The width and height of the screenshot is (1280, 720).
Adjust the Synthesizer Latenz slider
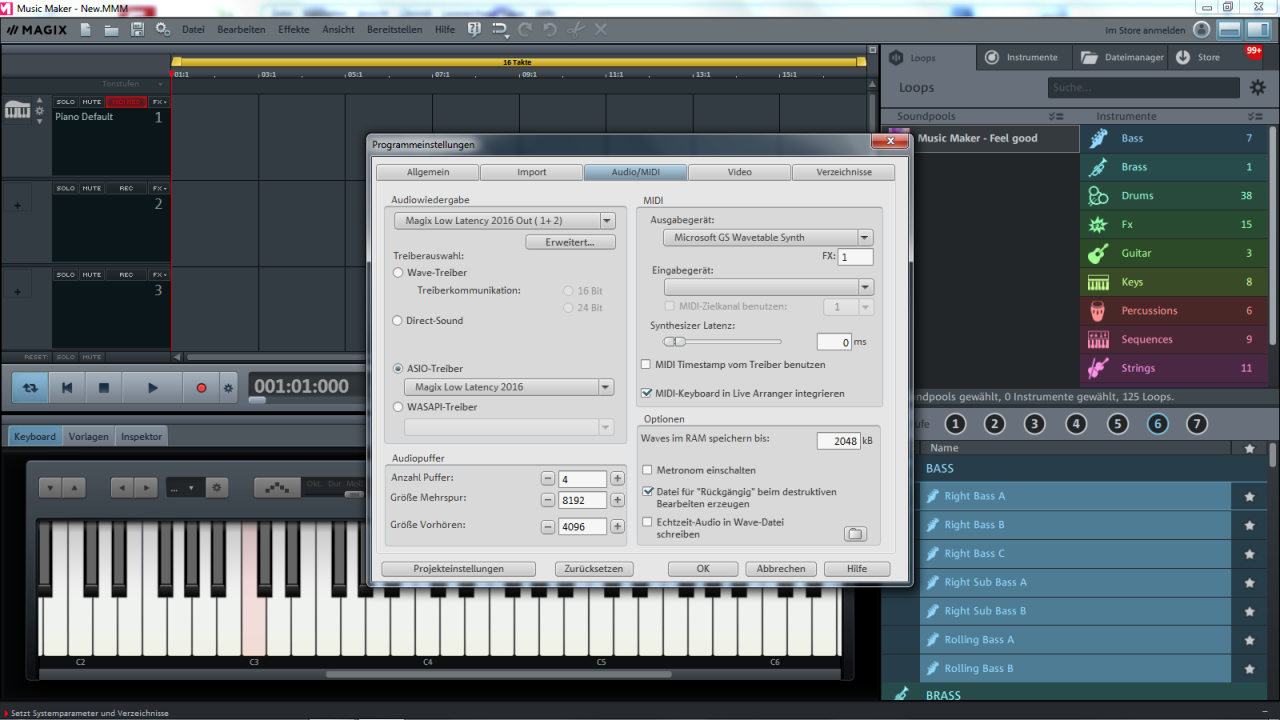click(723, 342)
